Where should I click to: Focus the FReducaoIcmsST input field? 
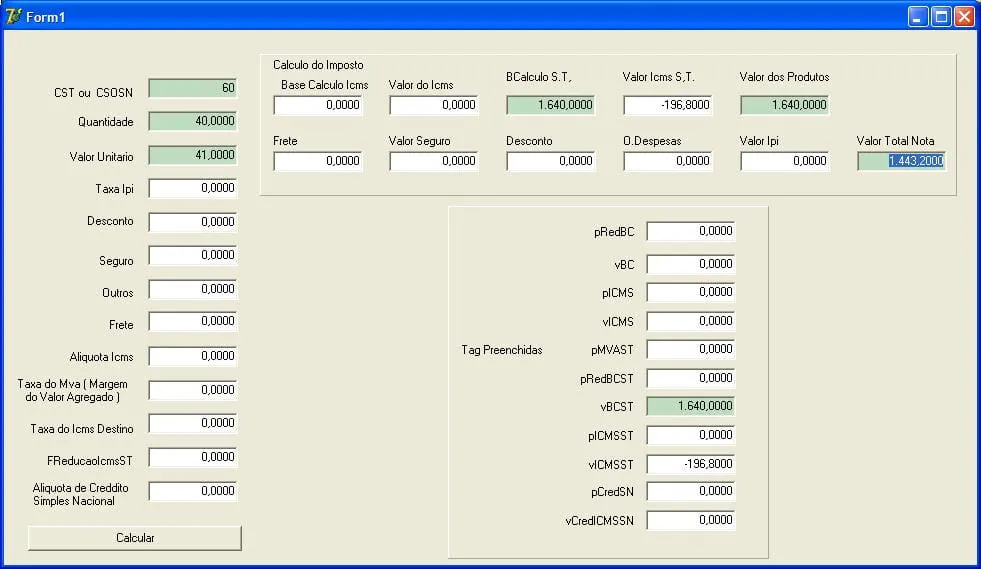192,457
